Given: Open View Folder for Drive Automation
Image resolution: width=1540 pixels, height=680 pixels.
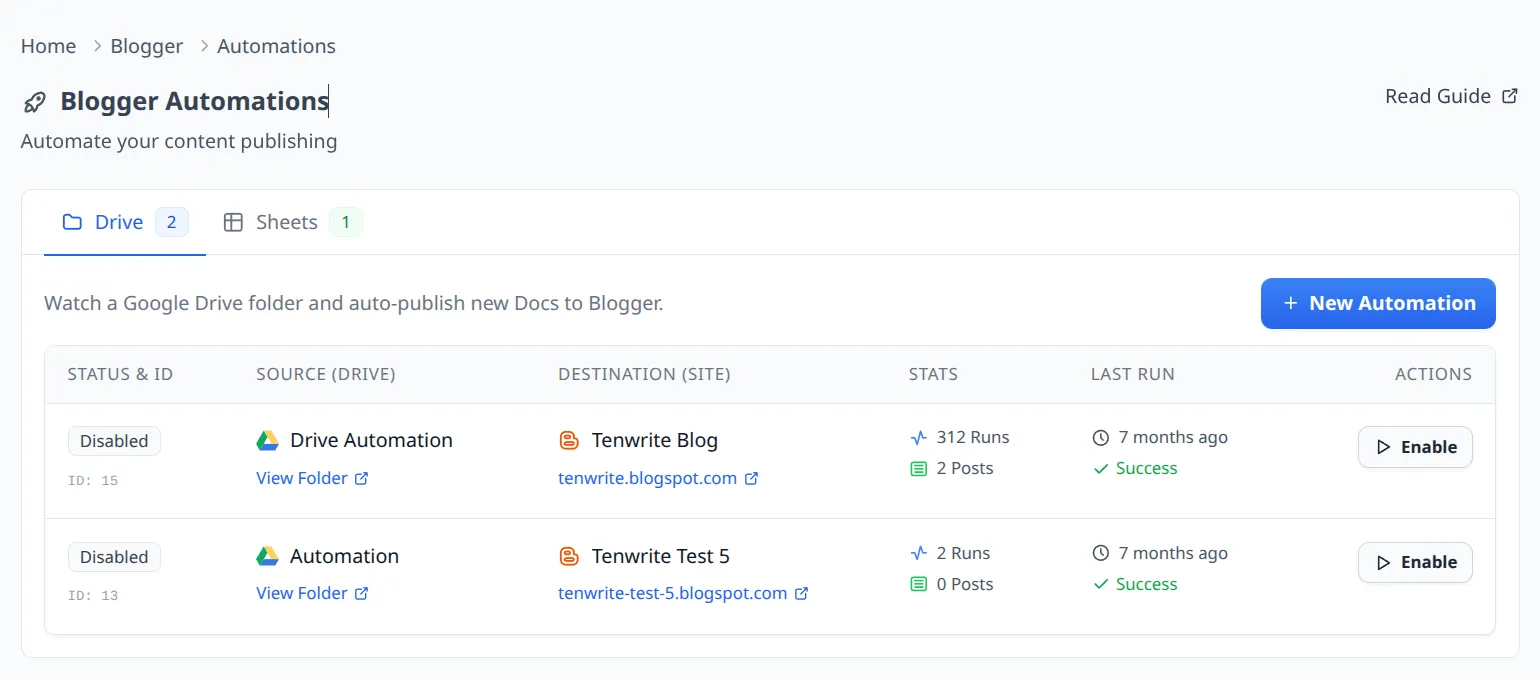Looking at the screenshot, I should (302, 478).
